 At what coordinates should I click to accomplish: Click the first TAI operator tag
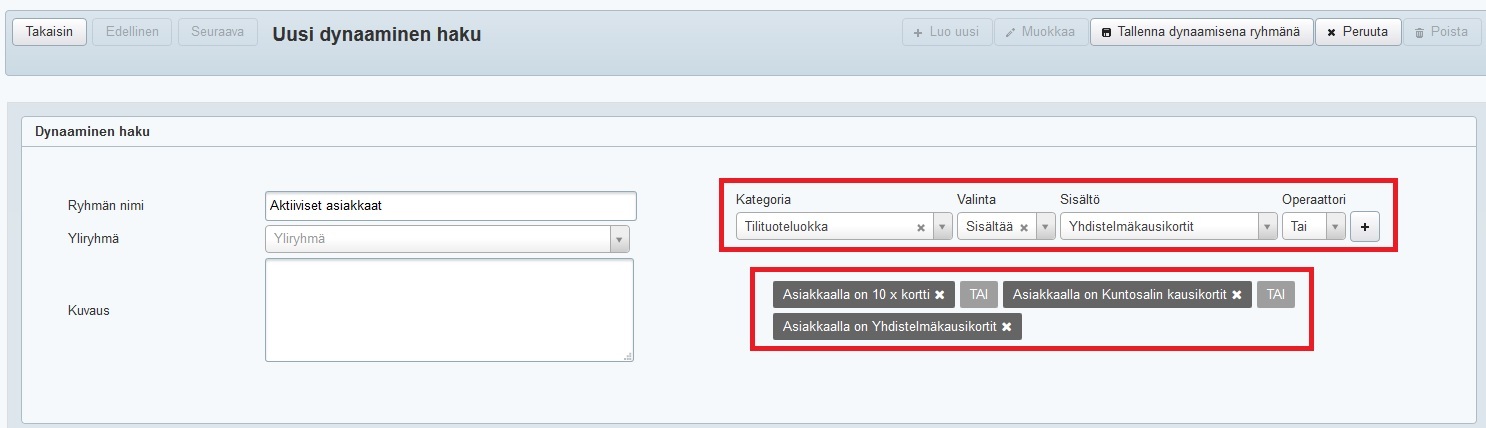978,295
